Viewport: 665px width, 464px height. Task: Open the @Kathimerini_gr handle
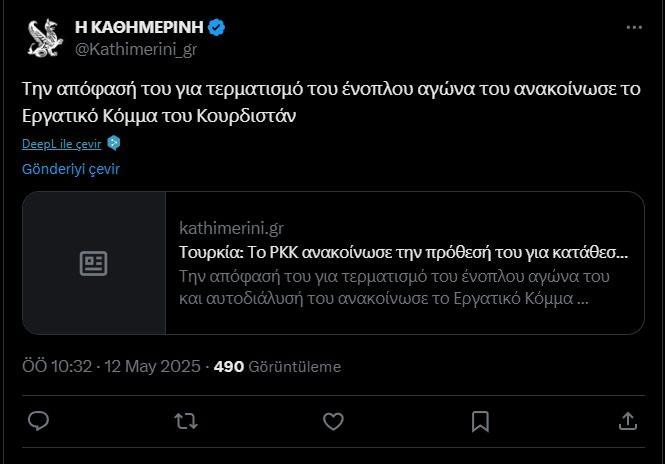[136, 49]
